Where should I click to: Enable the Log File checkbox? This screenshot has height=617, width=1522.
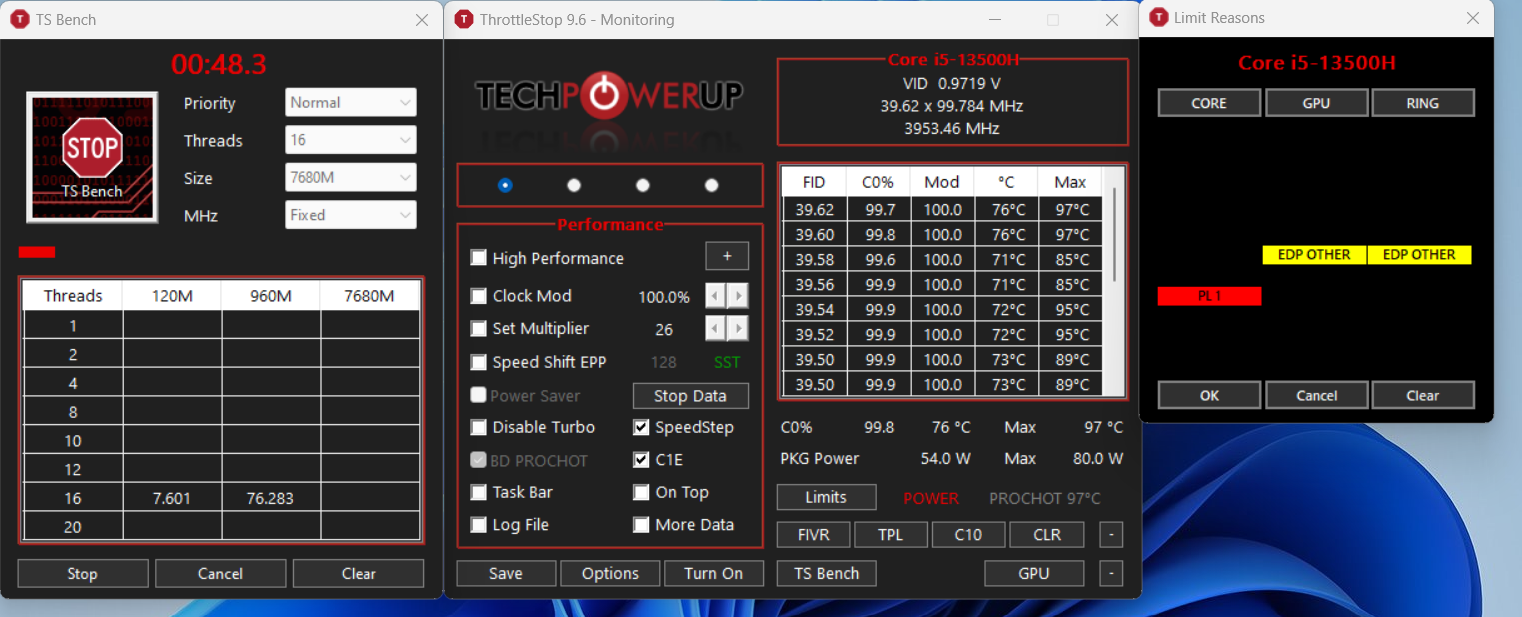[479, 525]
